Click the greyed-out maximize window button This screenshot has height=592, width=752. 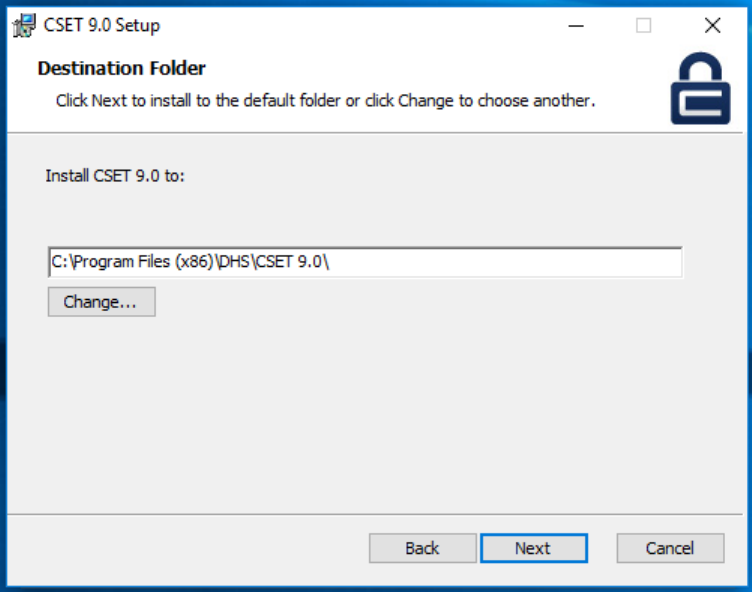(x=644, y=25)
